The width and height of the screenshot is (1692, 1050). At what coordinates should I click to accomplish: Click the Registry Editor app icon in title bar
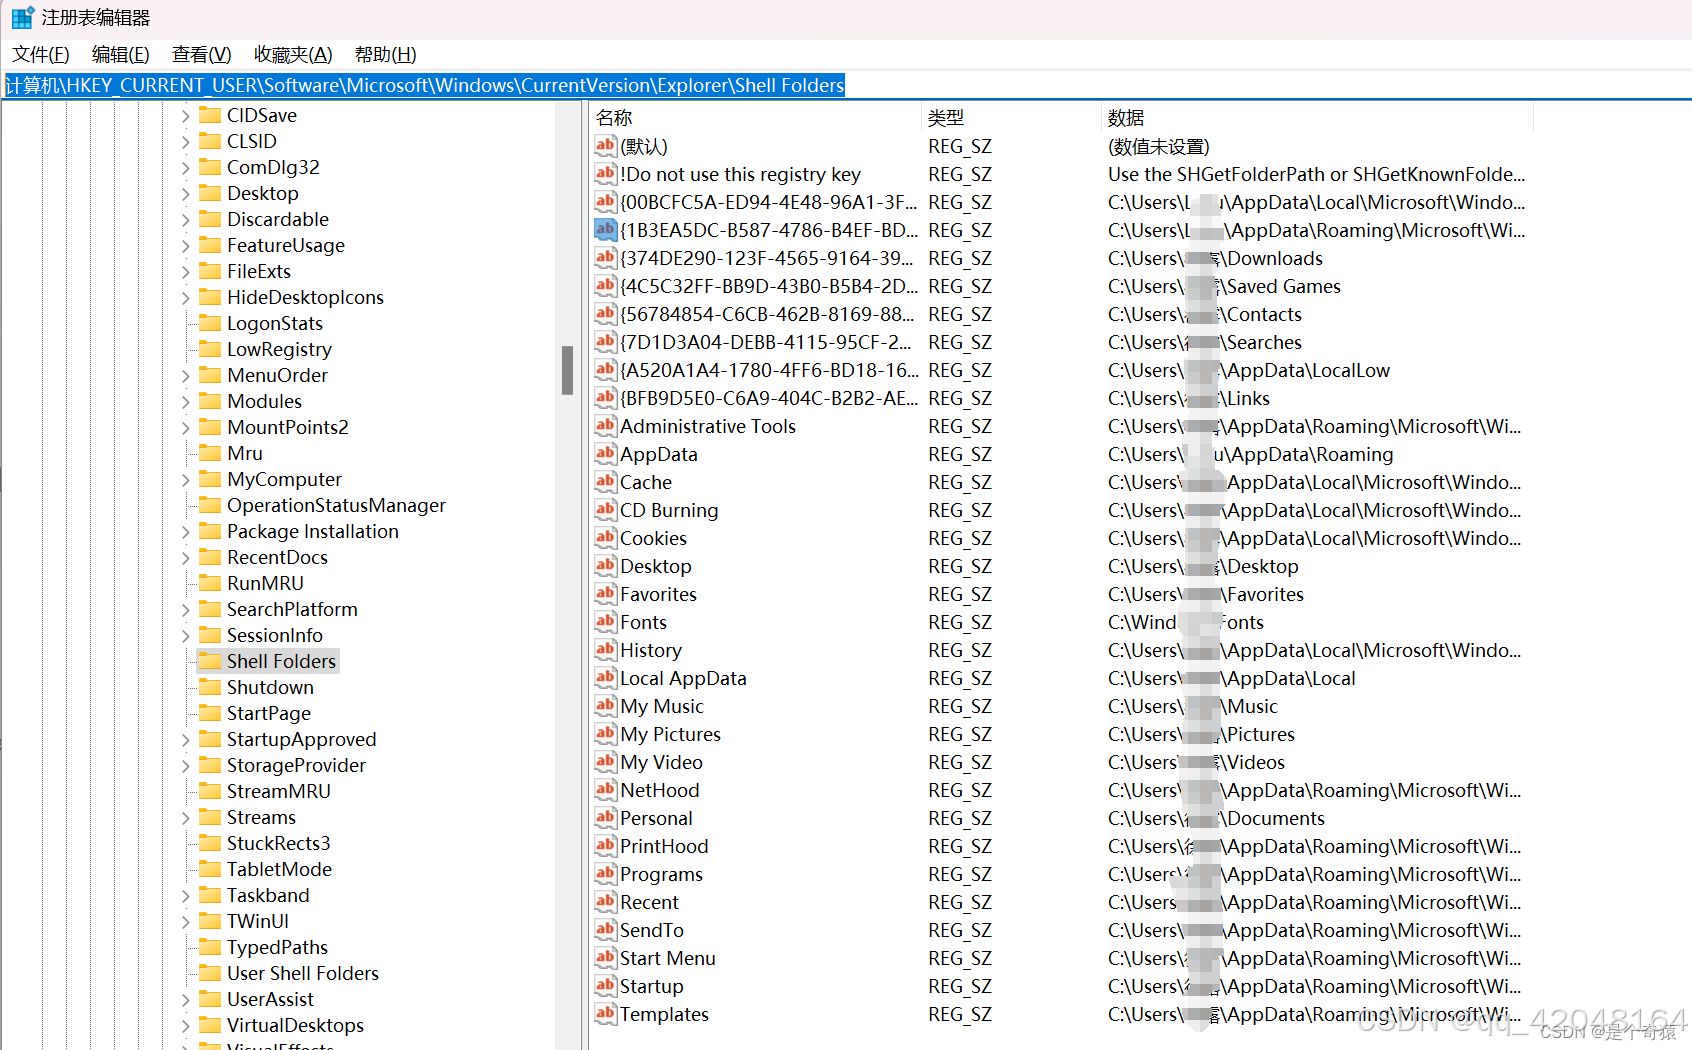coord(22,17)
